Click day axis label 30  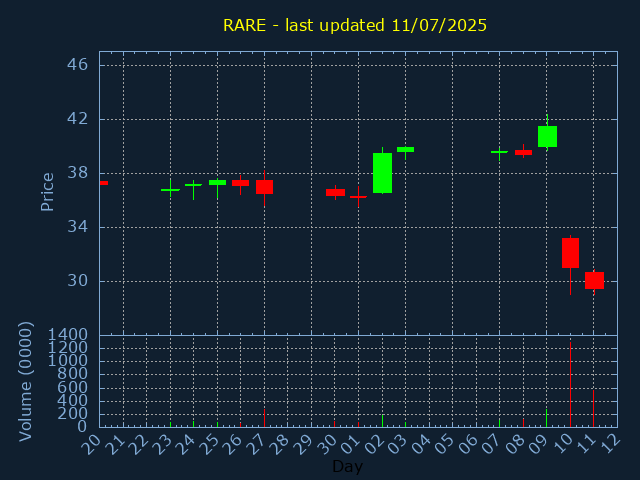(x=326, y=443)
